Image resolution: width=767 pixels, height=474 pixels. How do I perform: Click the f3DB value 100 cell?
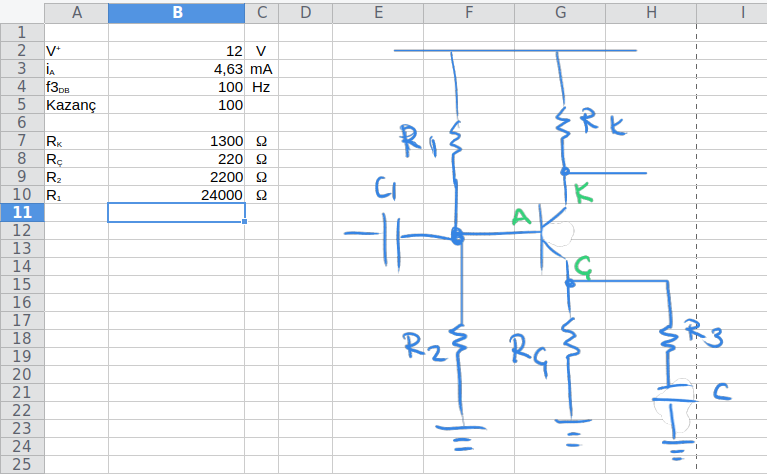point(177,87)
